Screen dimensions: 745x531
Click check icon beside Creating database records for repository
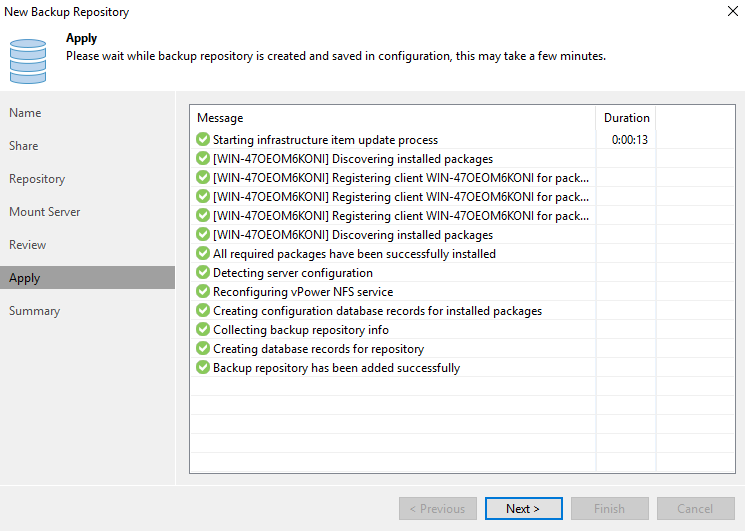(203, 348)
